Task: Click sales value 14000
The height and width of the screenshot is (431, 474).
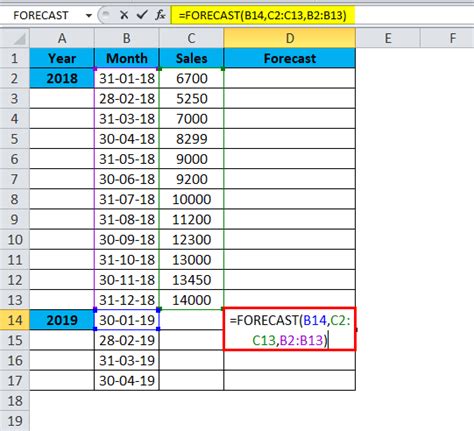Action: [x=191, y=300]
